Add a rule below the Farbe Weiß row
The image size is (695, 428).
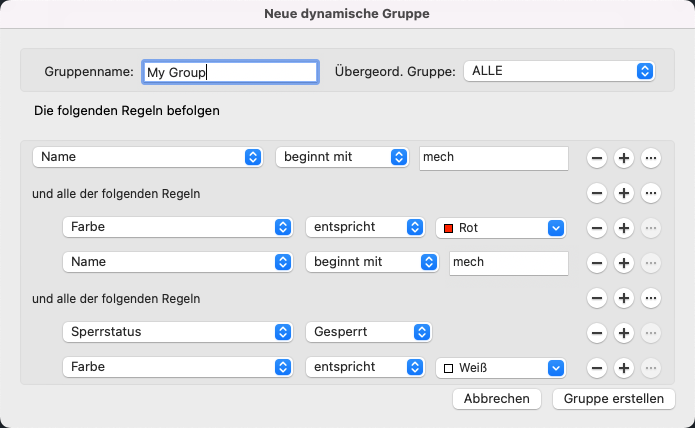pos(623,368)
